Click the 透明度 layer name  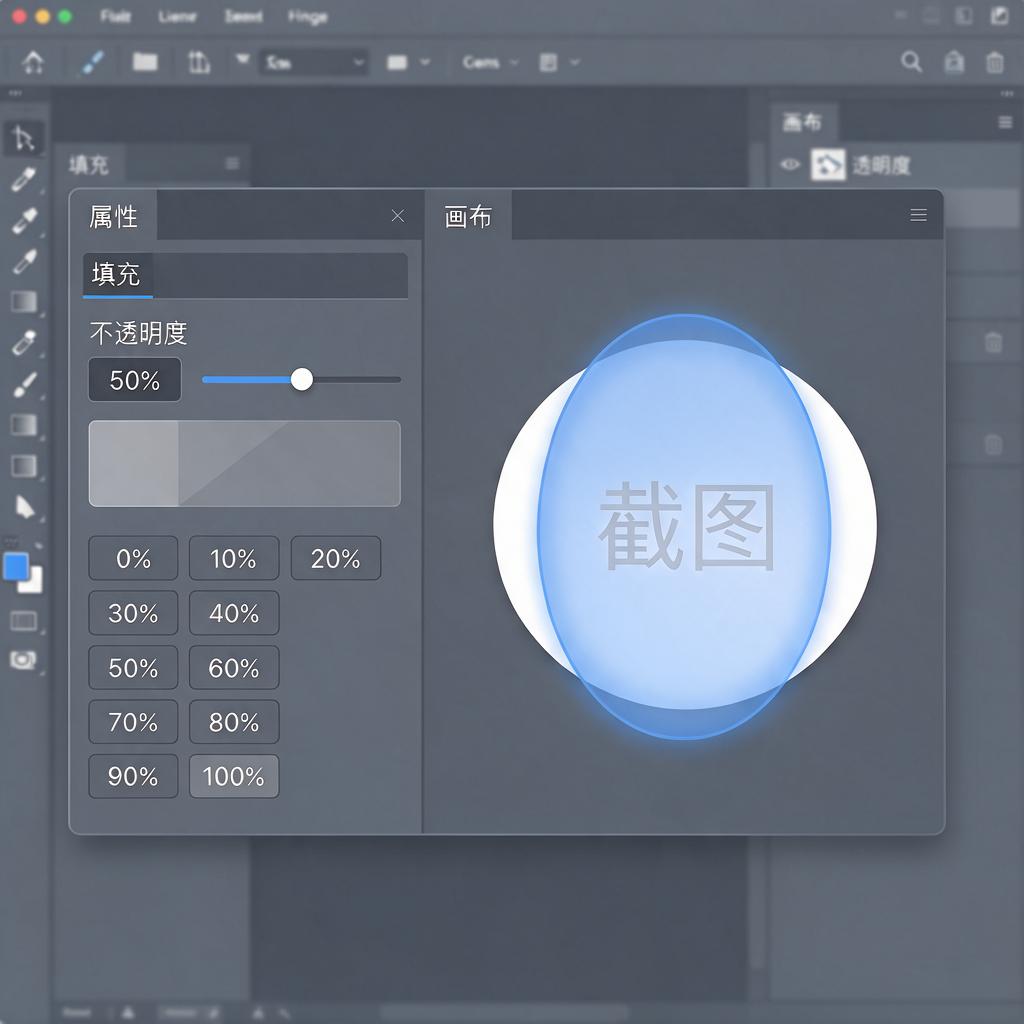coord(881,165)
